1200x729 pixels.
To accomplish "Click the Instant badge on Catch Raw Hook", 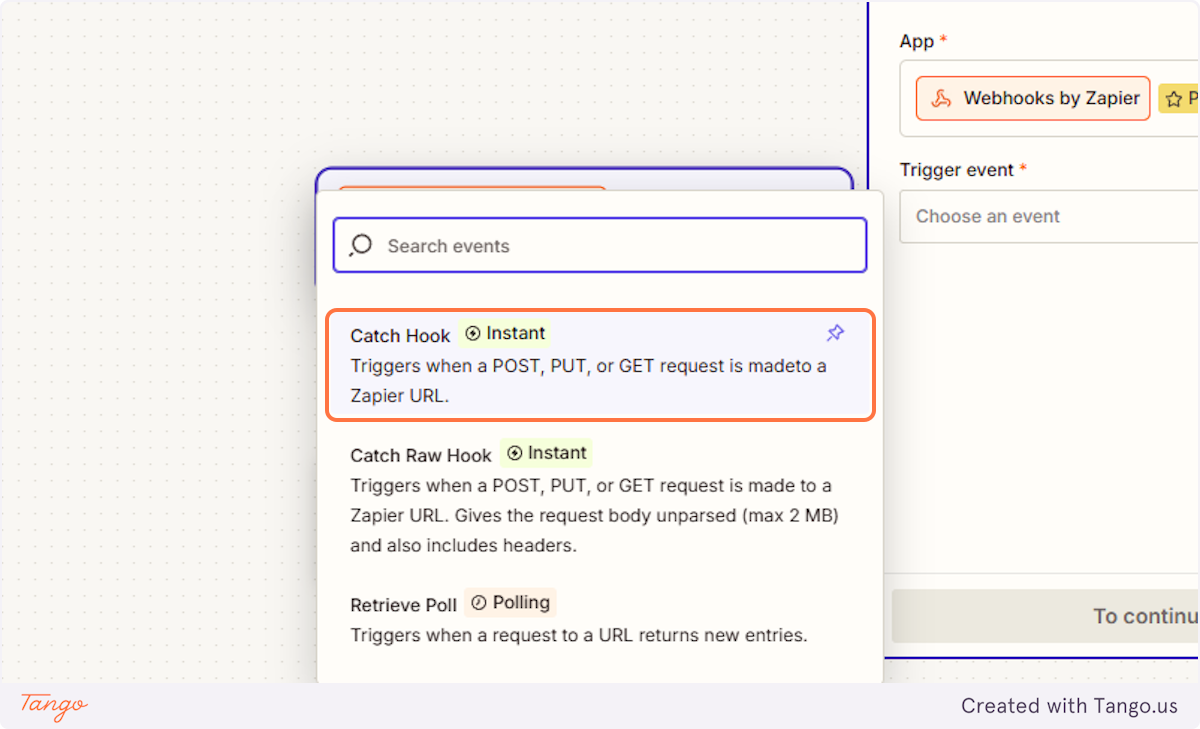I will point(546,454).
